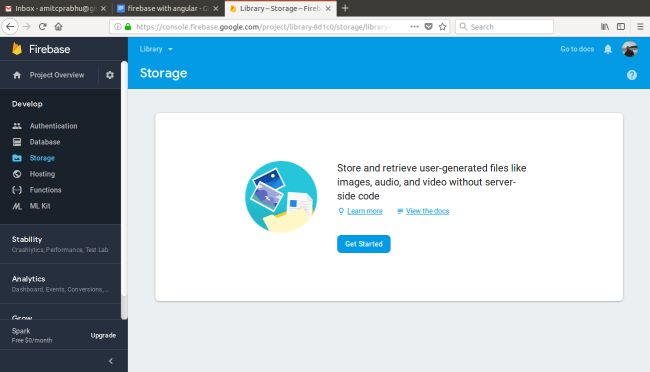Screen dimensions: 650x372
Task: Open the Learn more link
Action: [x=365, y=211]
